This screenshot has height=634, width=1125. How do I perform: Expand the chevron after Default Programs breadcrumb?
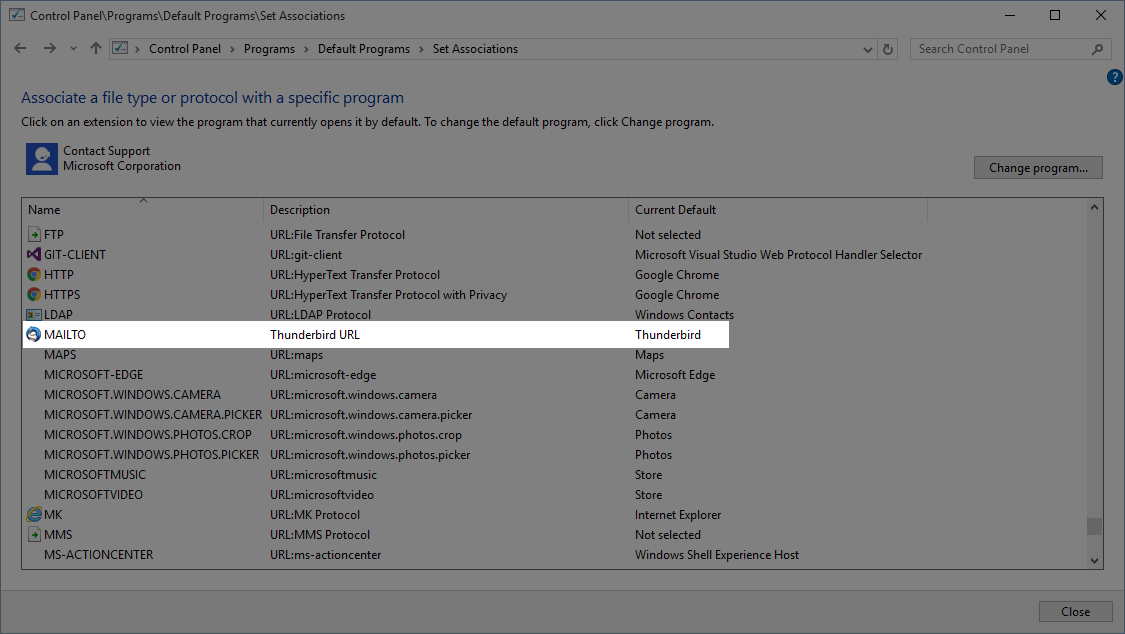421,49
